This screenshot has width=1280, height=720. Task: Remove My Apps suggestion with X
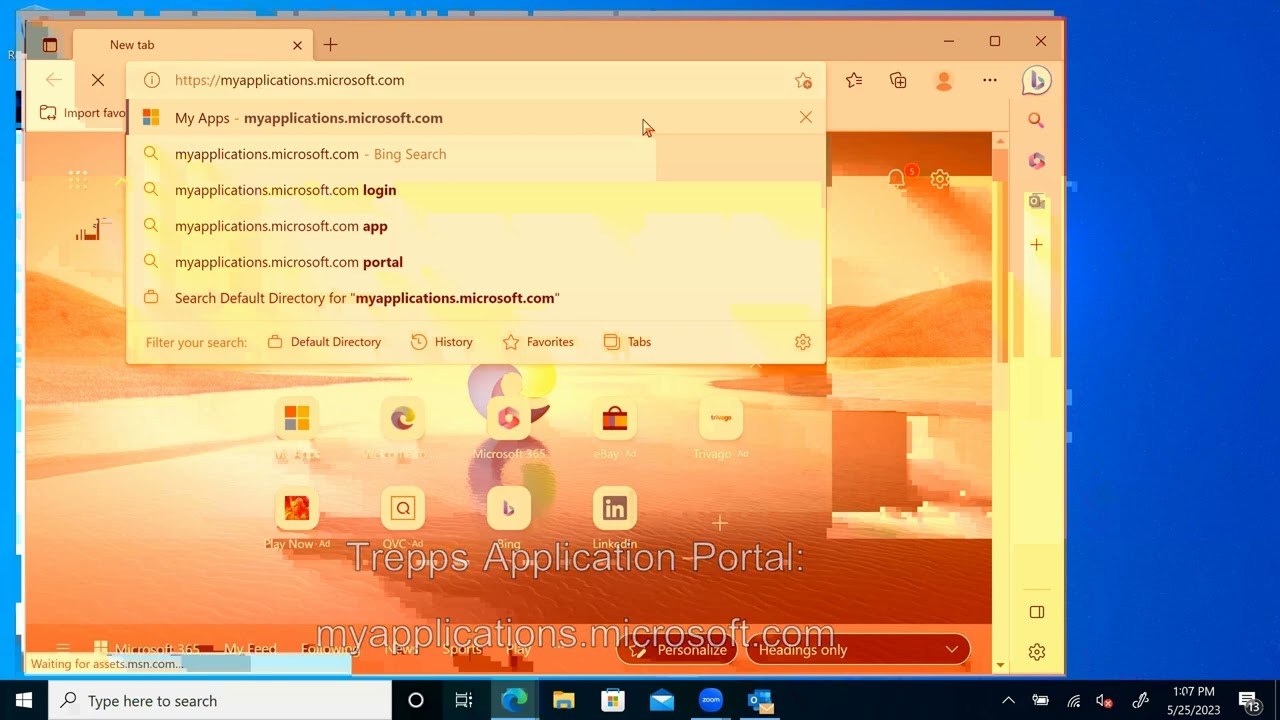pyautogui.click(x=806, y=117)
